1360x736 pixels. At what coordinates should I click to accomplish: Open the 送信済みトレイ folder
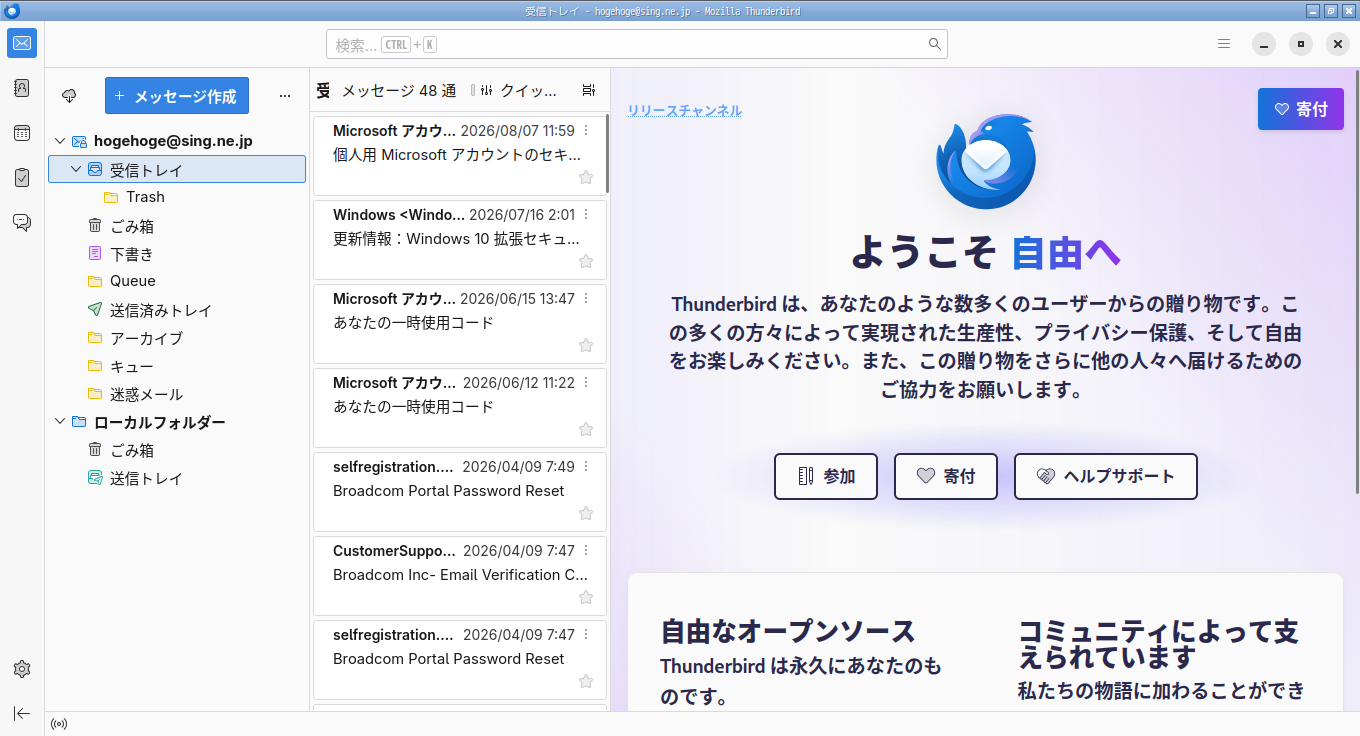(x=177, y=310)
